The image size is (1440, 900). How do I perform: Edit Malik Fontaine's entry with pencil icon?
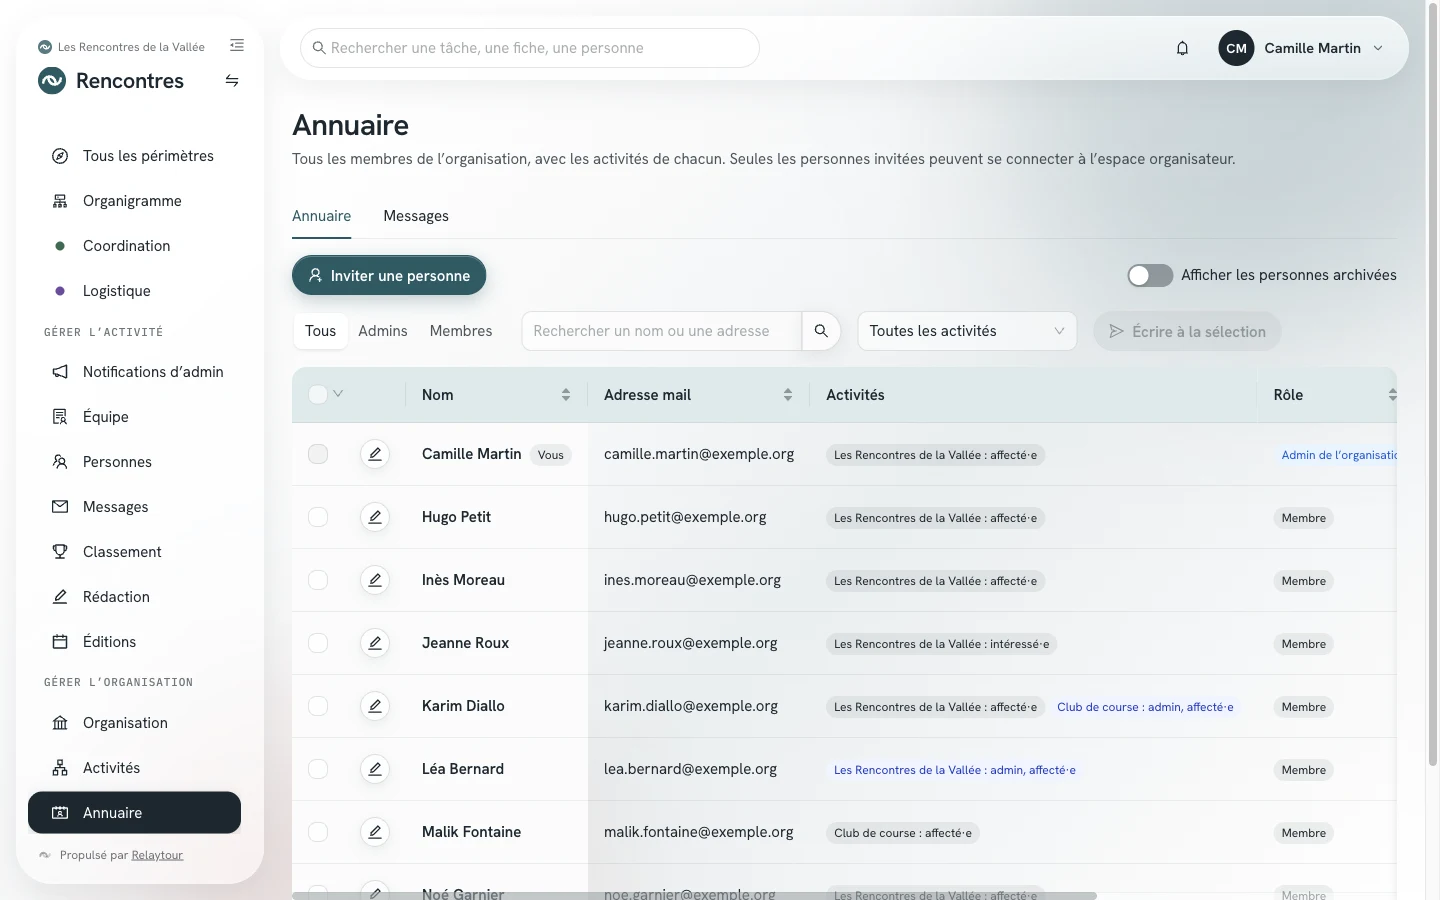[x=375, y=832]
